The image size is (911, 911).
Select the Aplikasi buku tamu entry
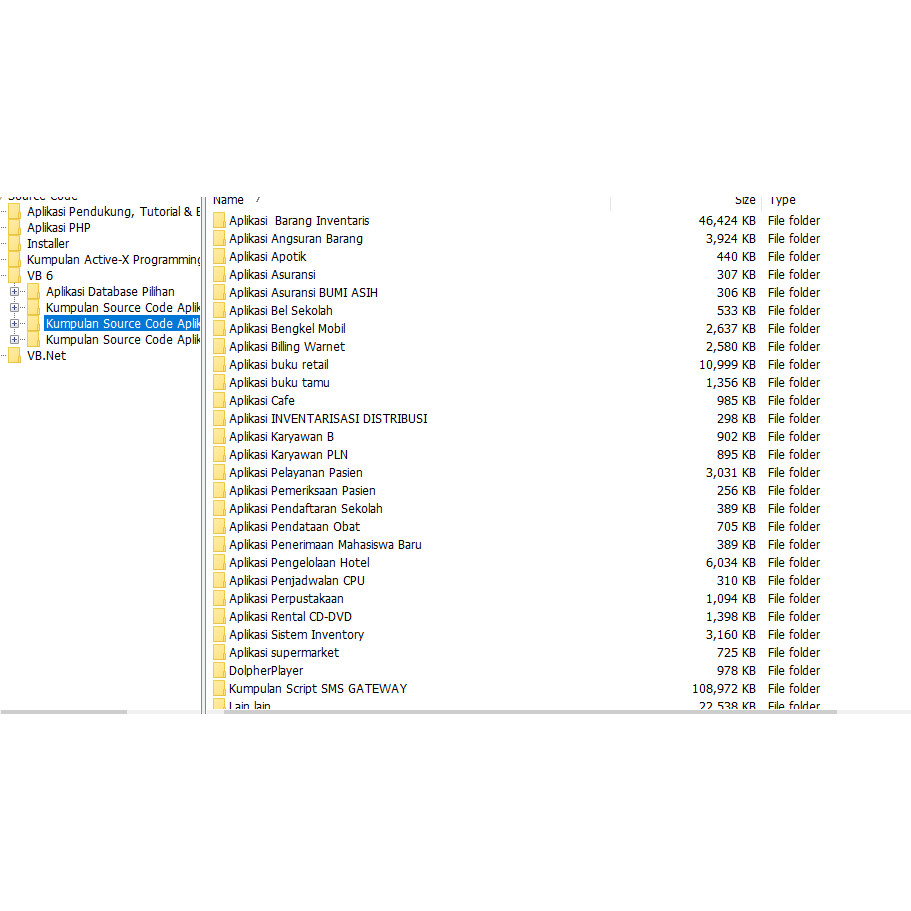(x=279, y=382)
